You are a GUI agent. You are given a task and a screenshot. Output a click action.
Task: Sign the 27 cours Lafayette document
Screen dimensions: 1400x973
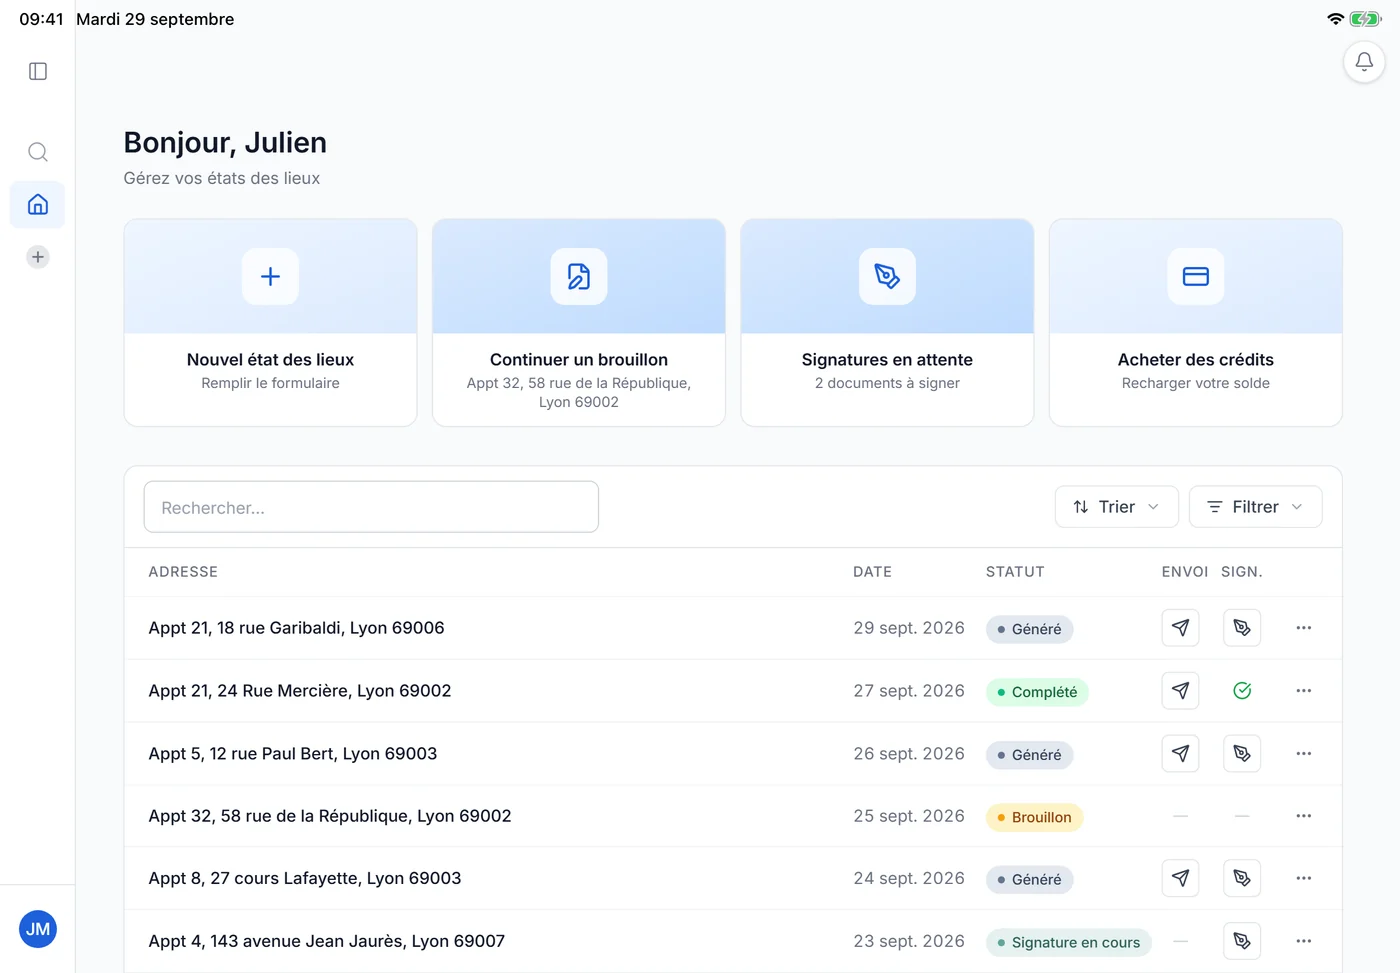point(1242,878)
